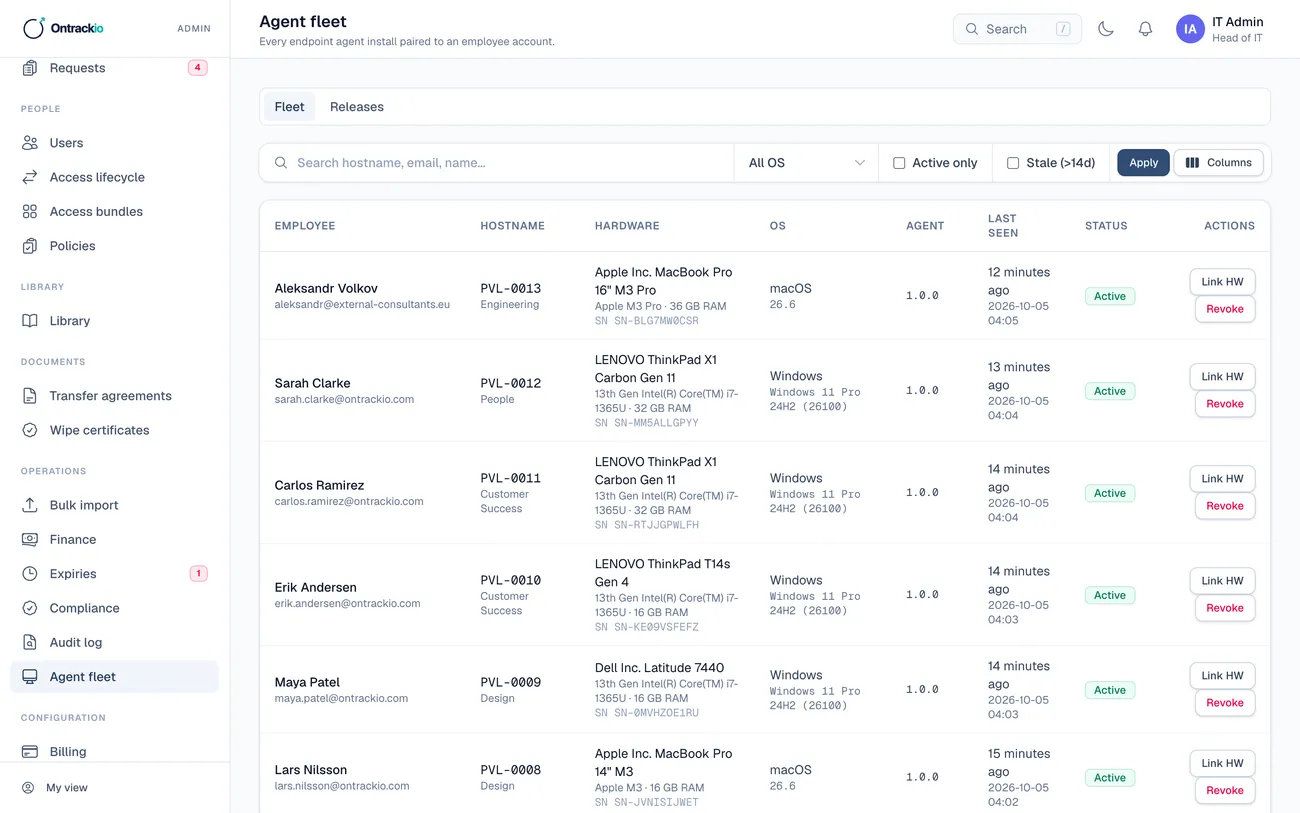
Task: Toggle dark mode with the moon icon
Action: 1106,29
